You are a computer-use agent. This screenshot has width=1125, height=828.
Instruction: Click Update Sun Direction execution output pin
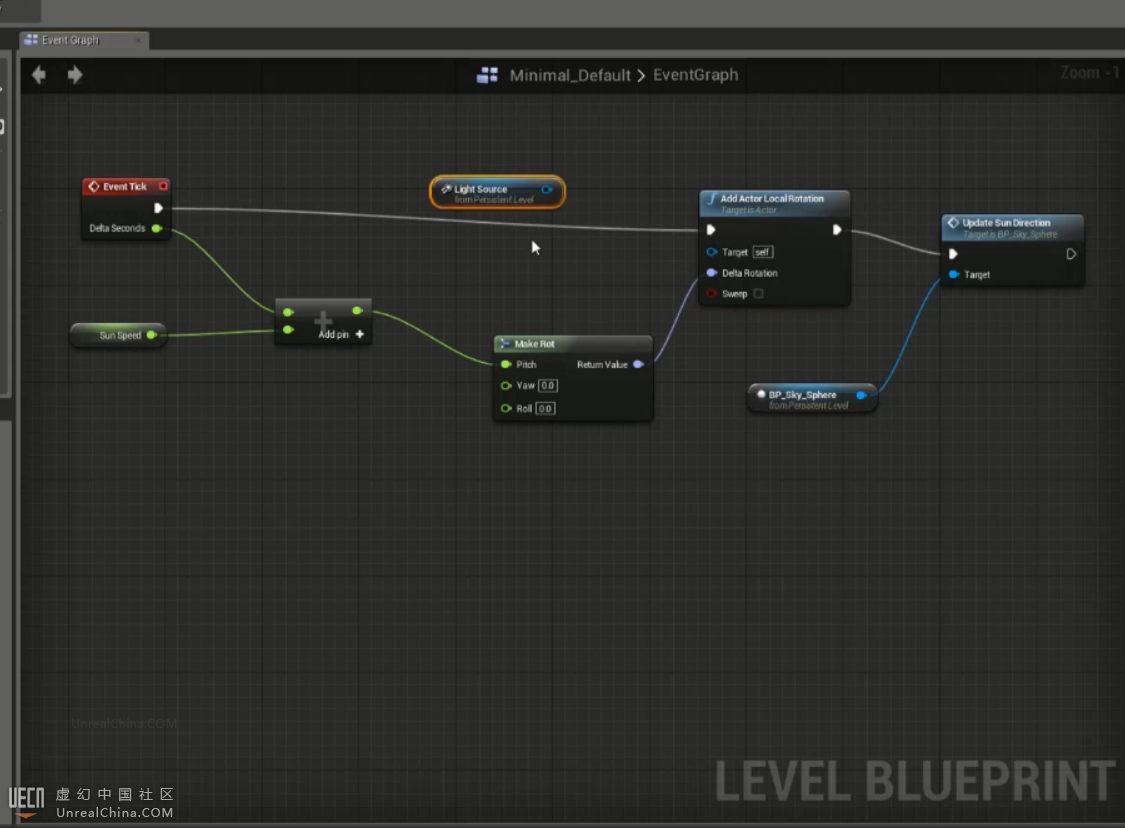1070,254
